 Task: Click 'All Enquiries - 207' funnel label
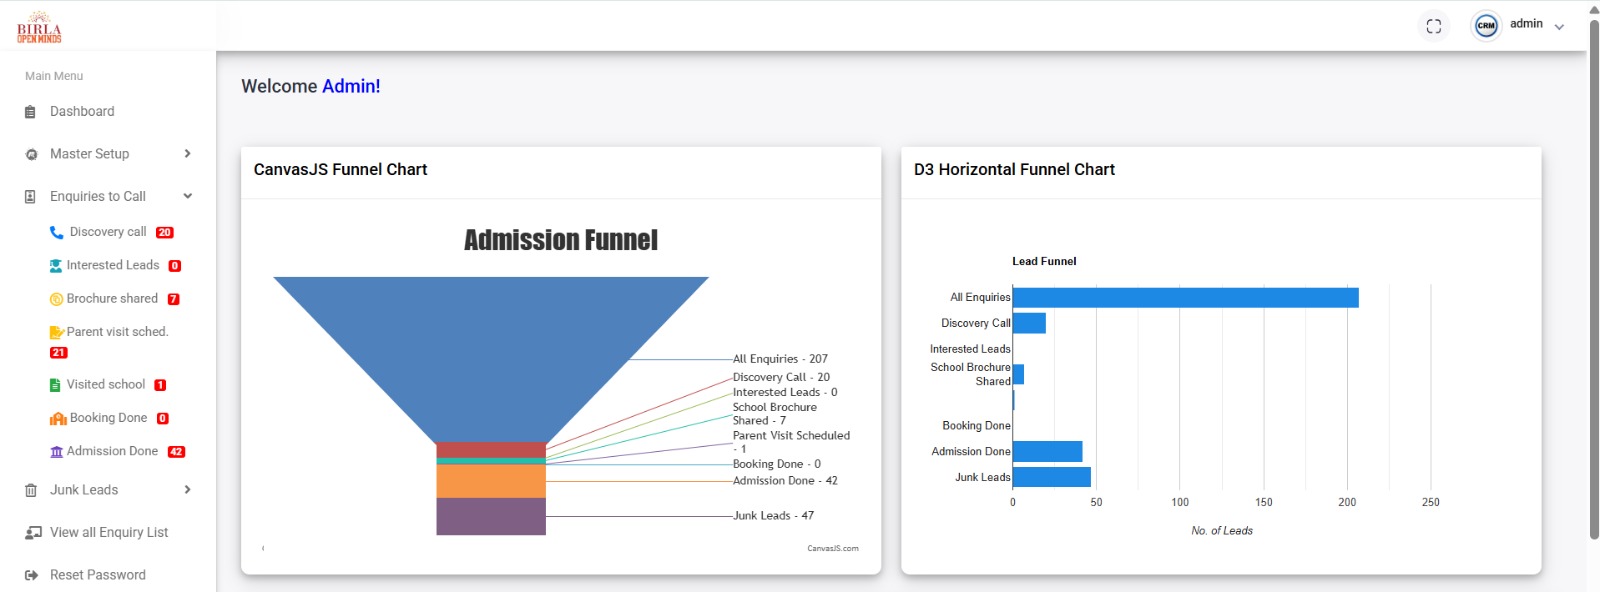coord(780,359)
